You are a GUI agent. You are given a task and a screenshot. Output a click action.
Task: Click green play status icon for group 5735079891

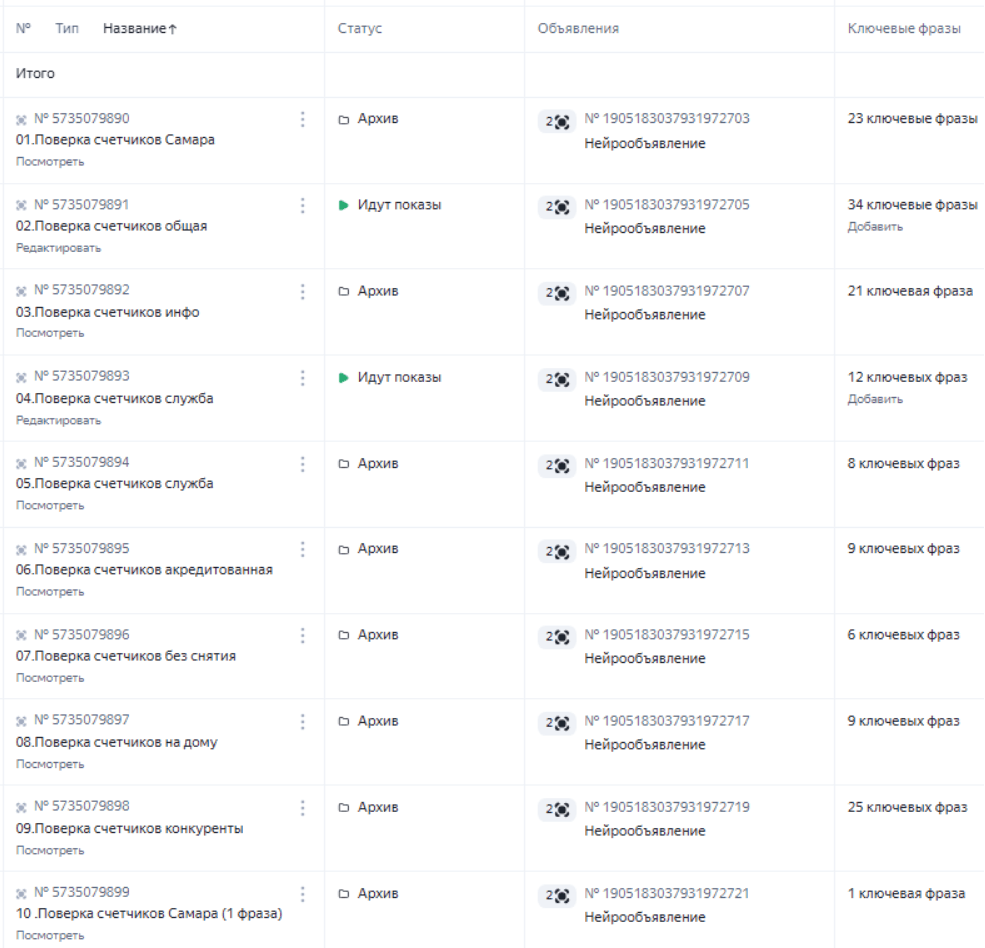(x=343, y=205)
